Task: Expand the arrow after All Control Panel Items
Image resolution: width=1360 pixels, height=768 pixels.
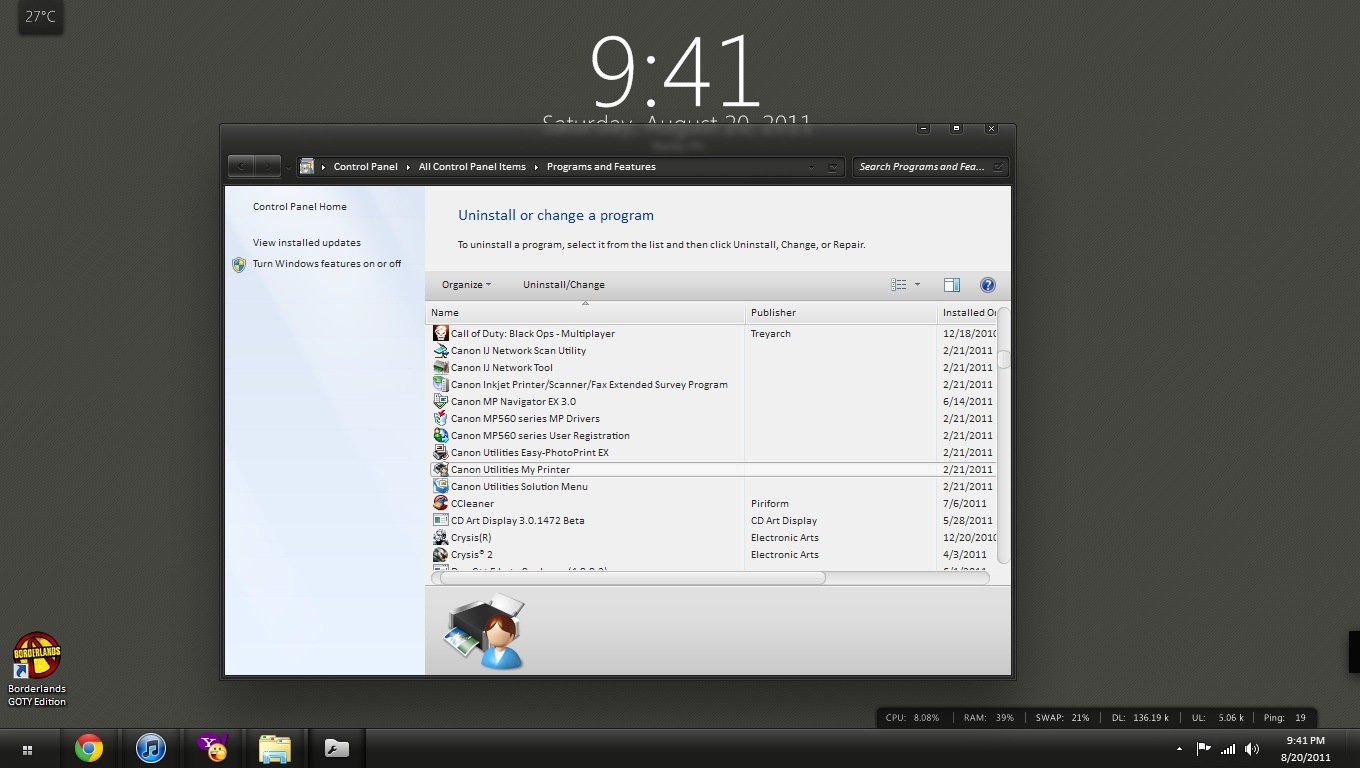Action: 536,167
